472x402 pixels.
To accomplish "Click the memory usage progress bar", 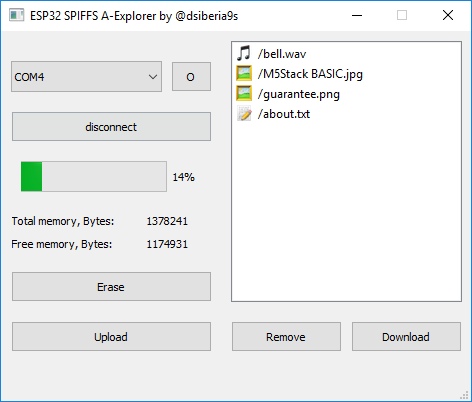I will (94, 177).
